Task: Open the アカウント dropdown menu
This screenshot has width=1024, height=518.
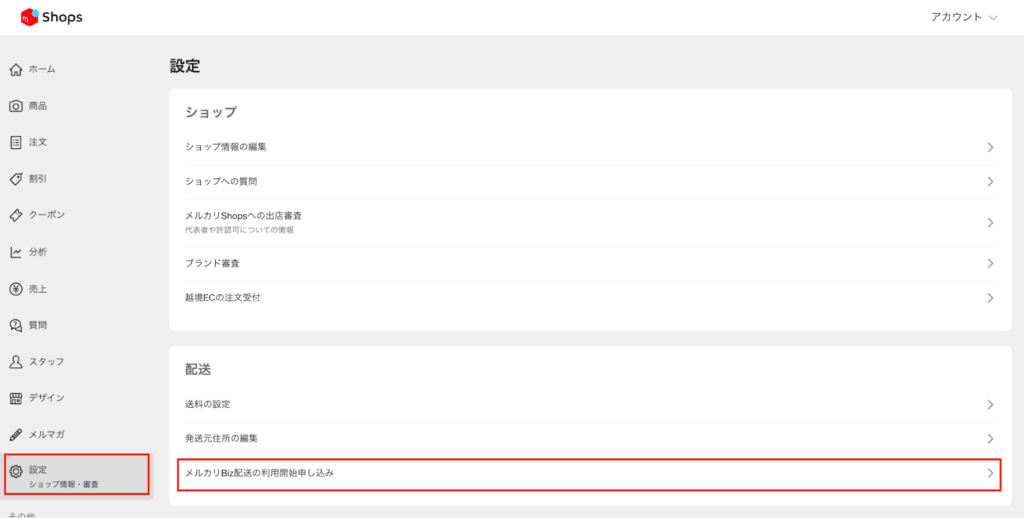Action: [x=964, y=17]
